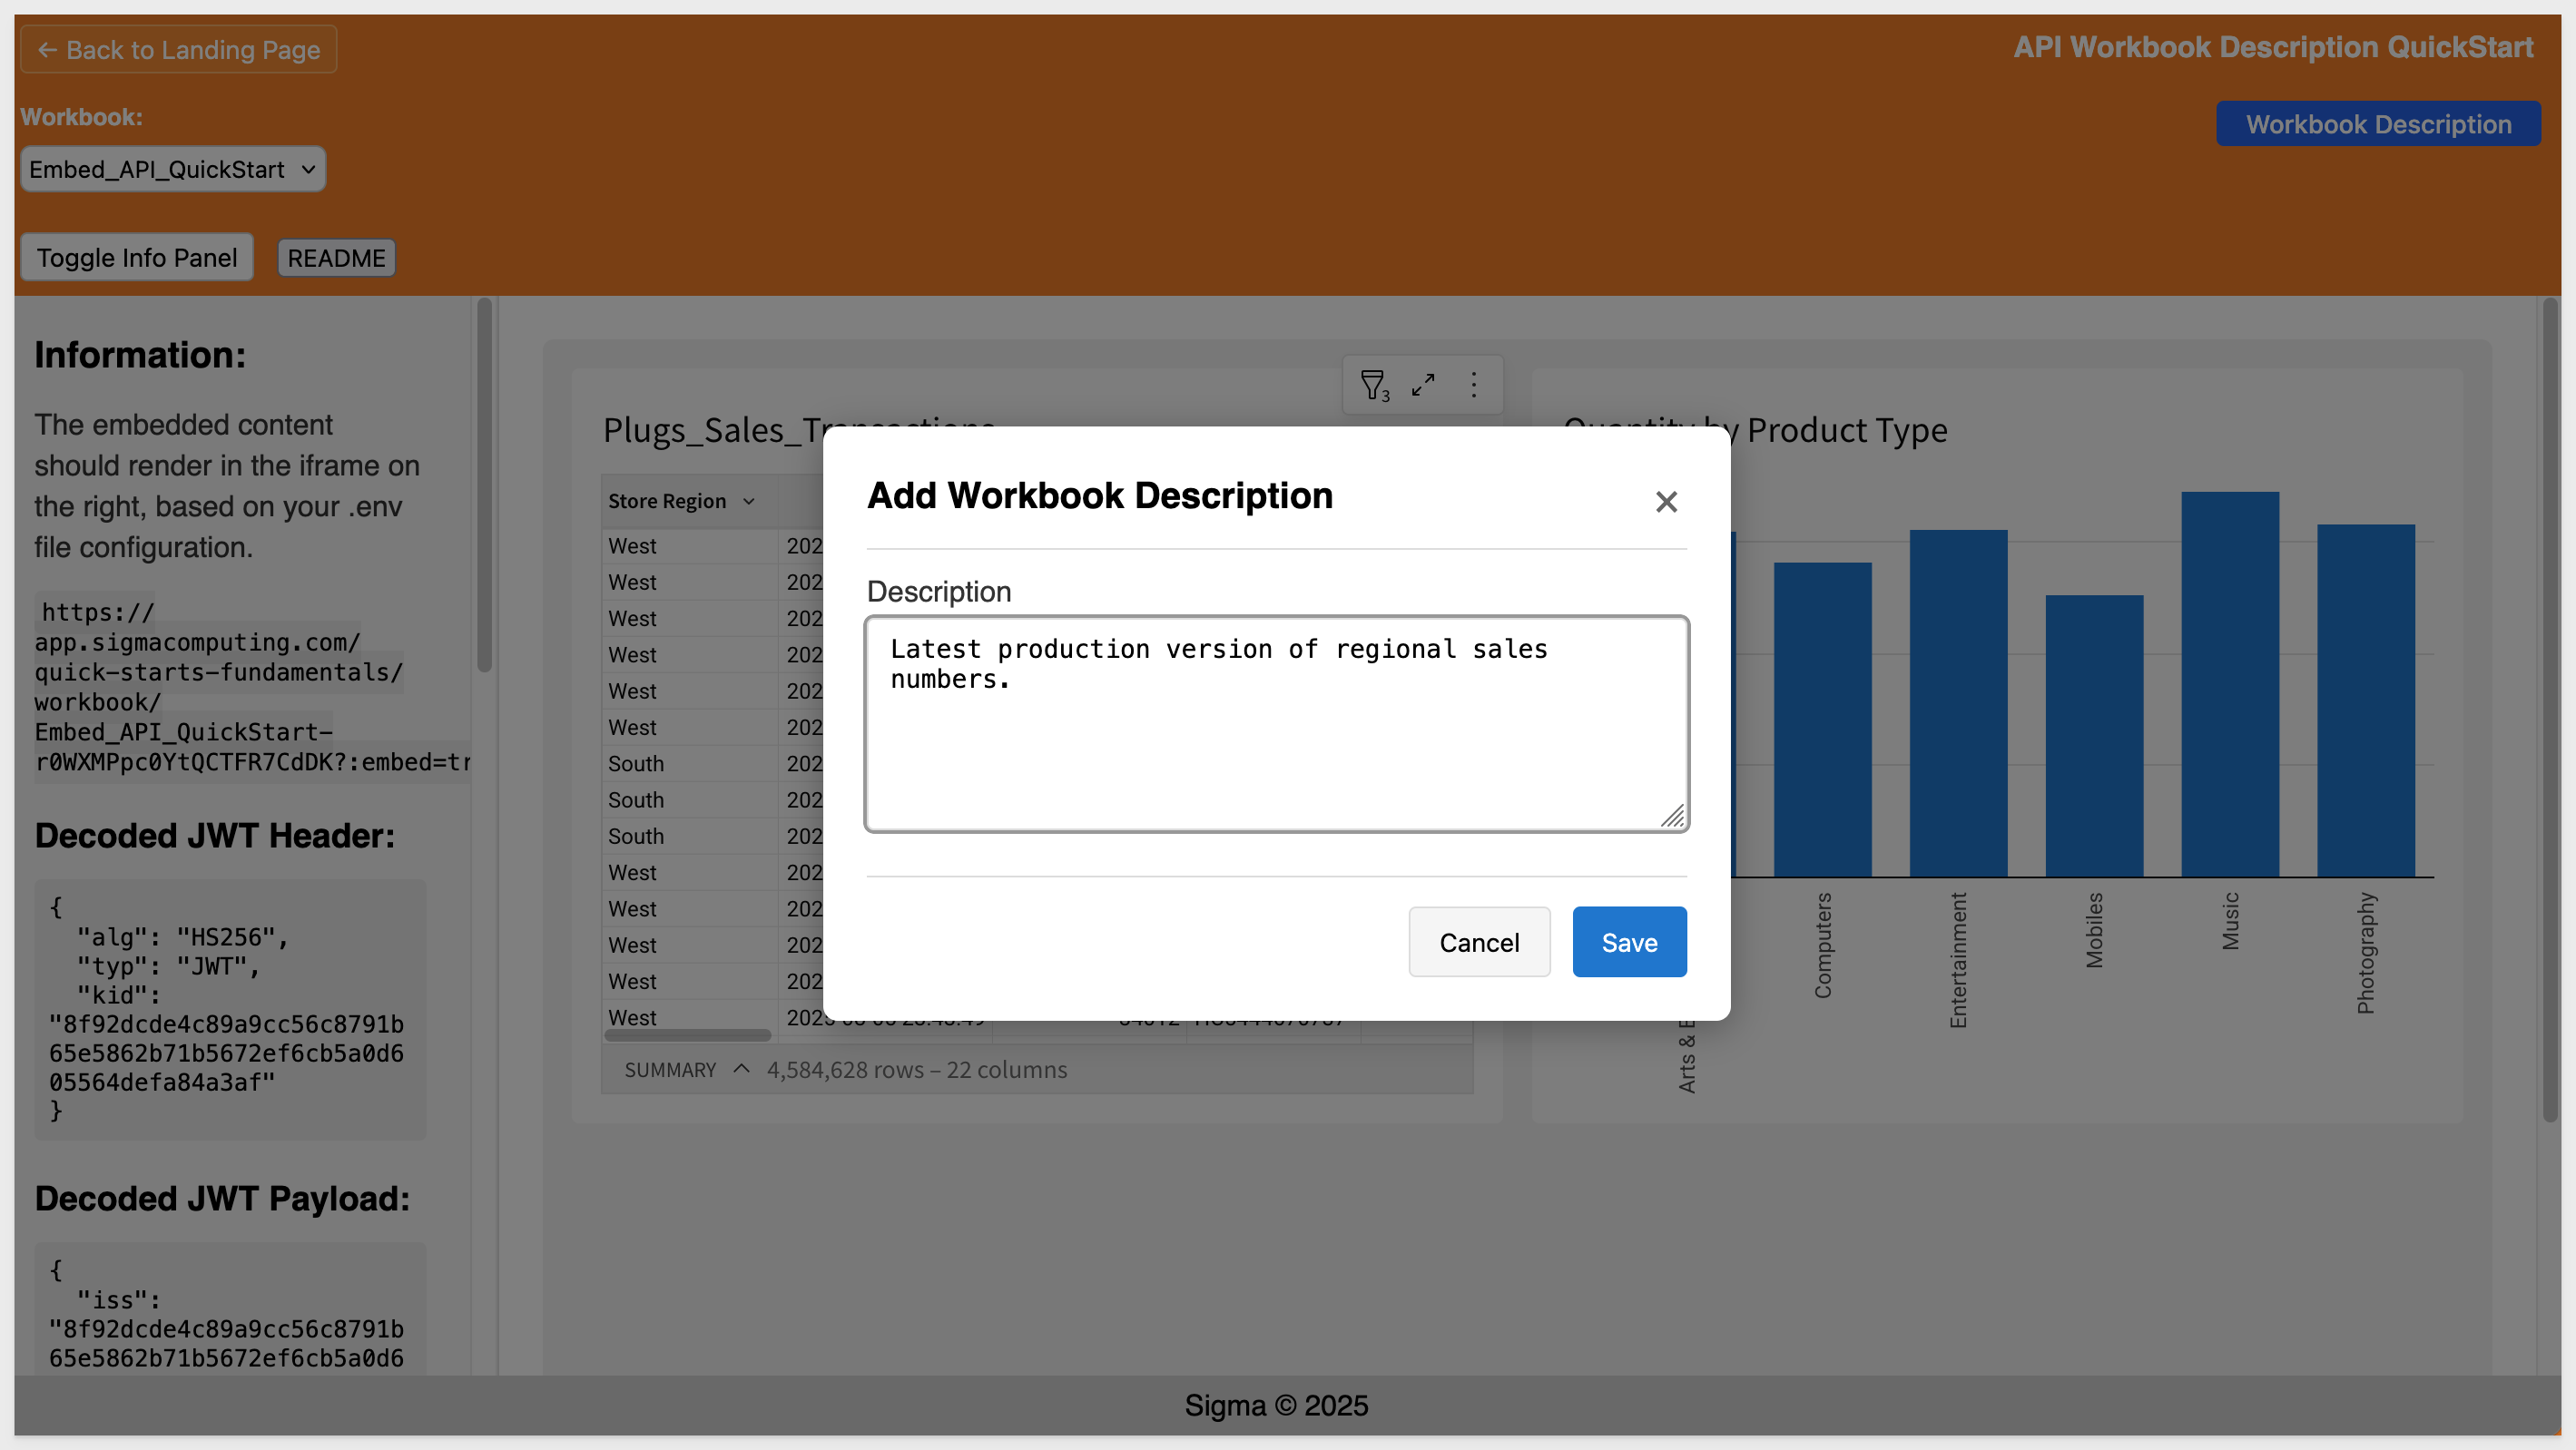Save the workbook description
Viewport: 2576px width, 1450px height.
pyautogui.click(x=1628, y=942)
